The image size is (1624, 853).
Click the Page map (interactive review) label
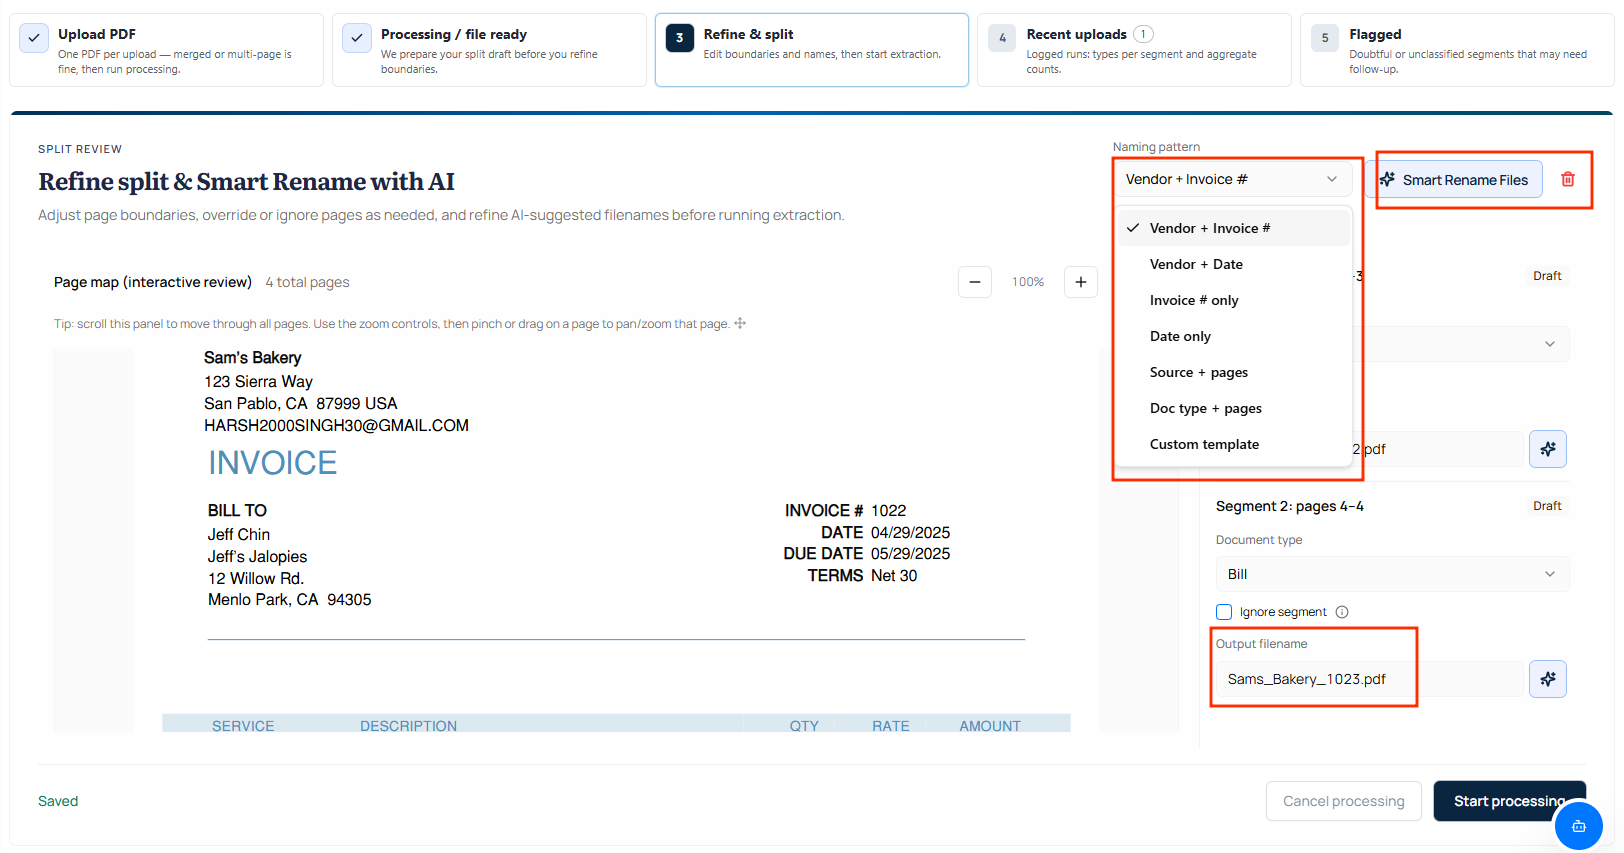click(x=153, y=282)
